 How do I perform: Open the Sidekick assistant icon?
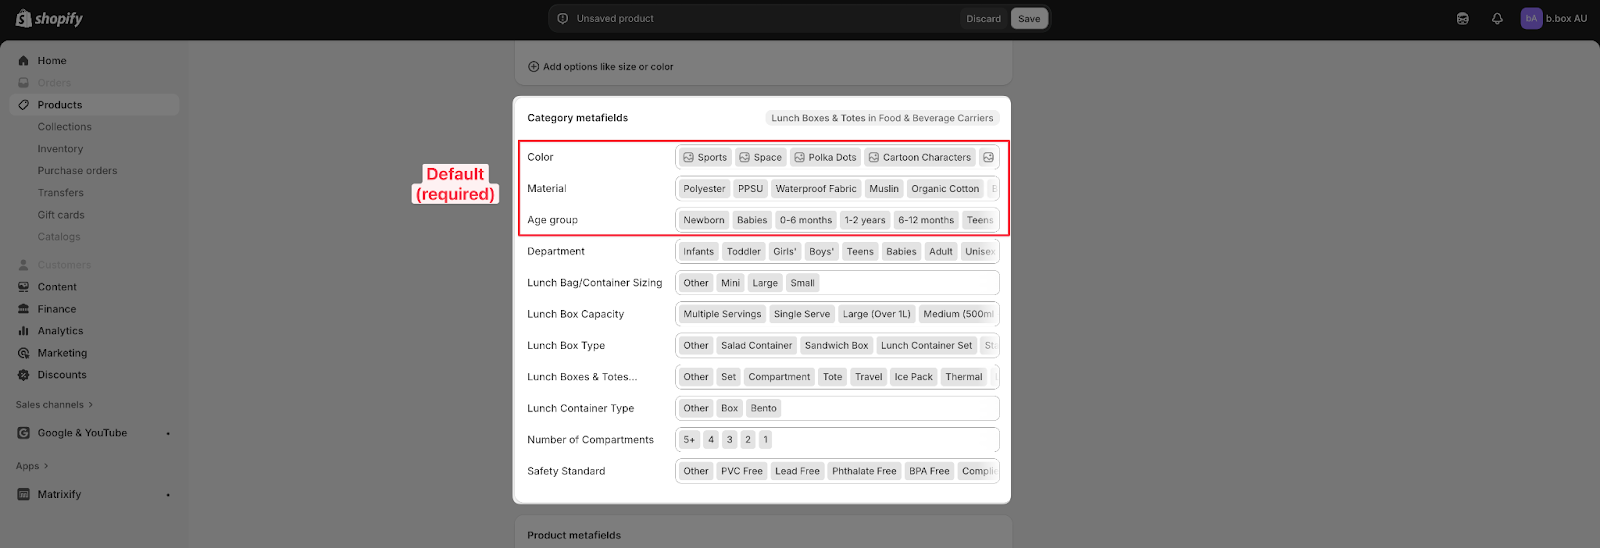(x=1462, y=19)
